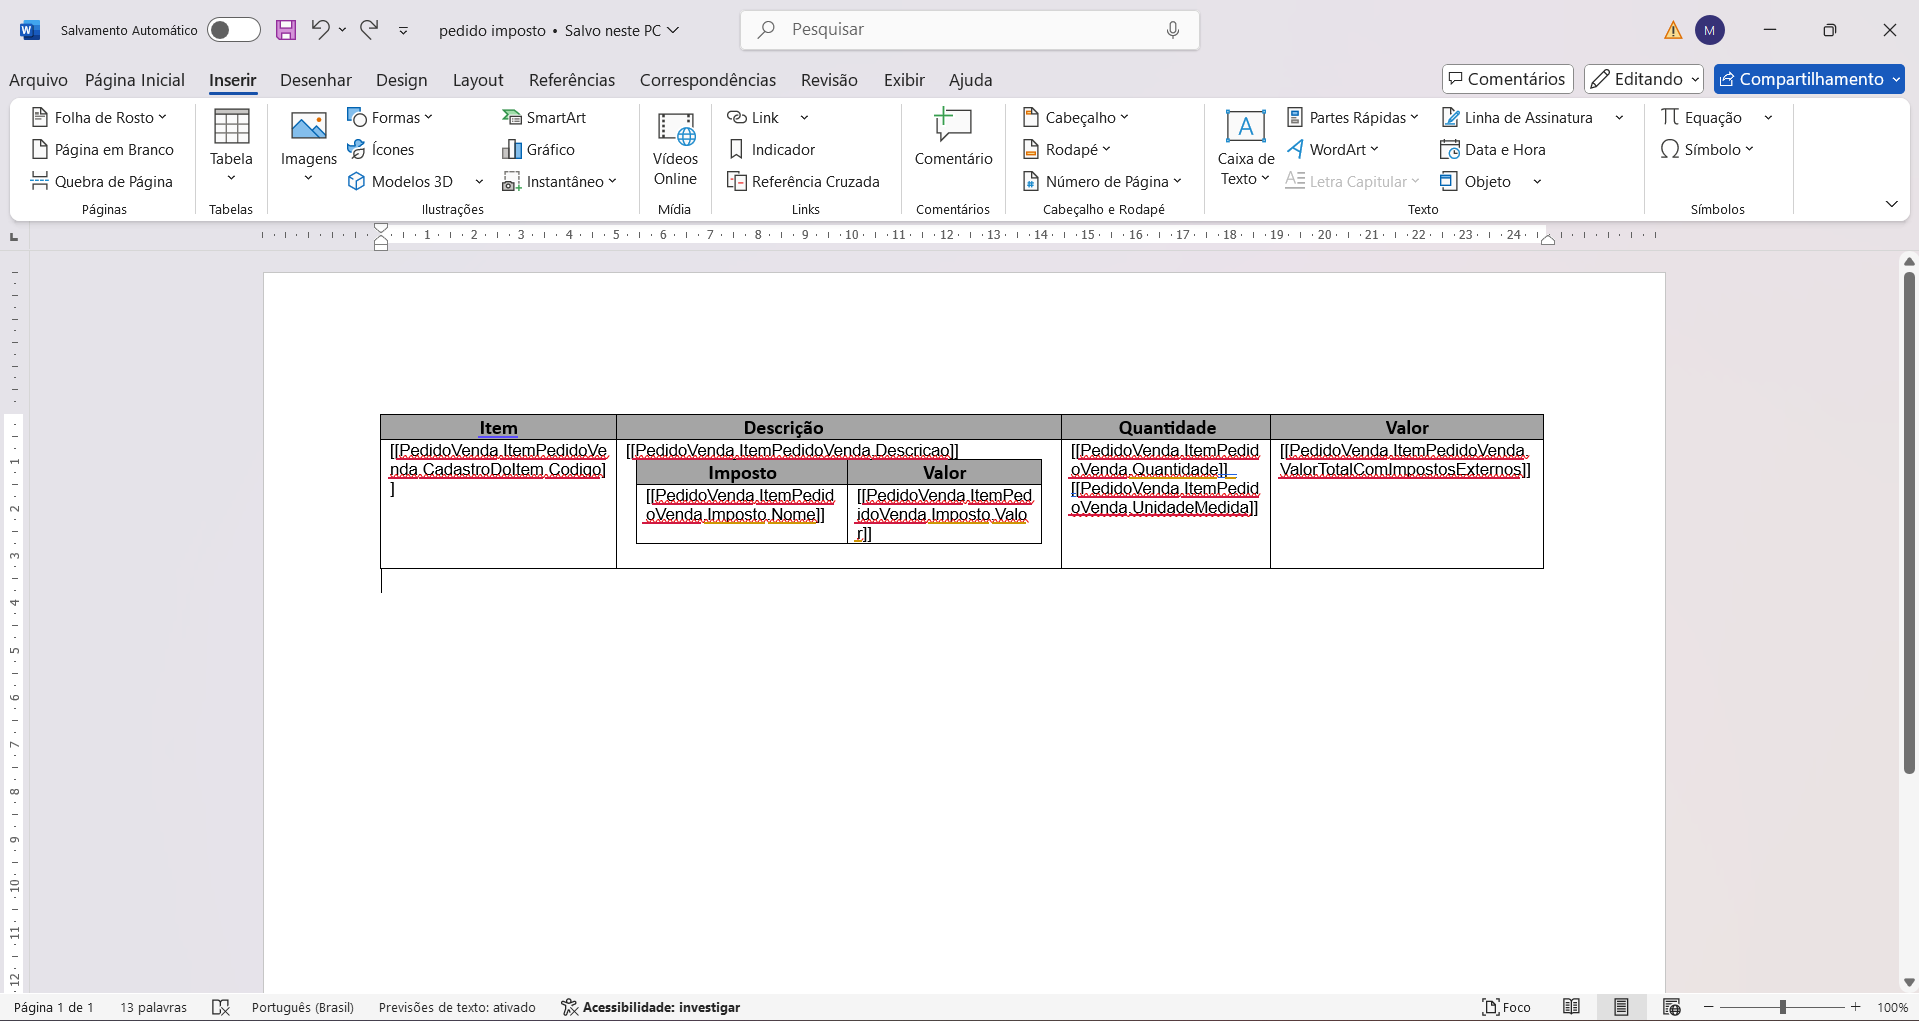This screenshot has height=1021, width=1919.
Task: Add an Indicador bookmark
Action: [x=771, y=150]
